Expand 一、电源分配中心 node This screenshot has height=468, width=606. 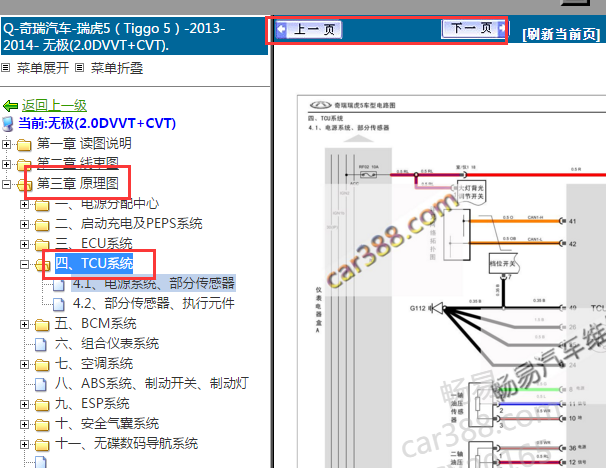pos(24,204)
